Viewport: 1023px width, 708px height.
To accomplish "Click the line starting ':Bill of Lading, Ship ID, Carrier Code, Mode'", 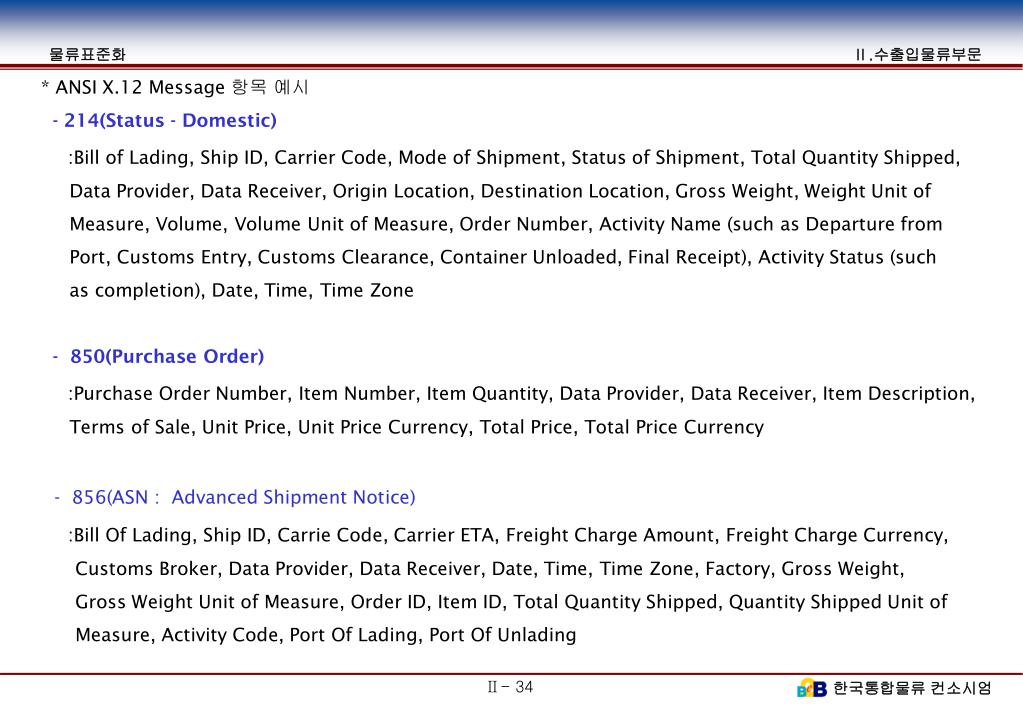I will (x=515, y=158).
